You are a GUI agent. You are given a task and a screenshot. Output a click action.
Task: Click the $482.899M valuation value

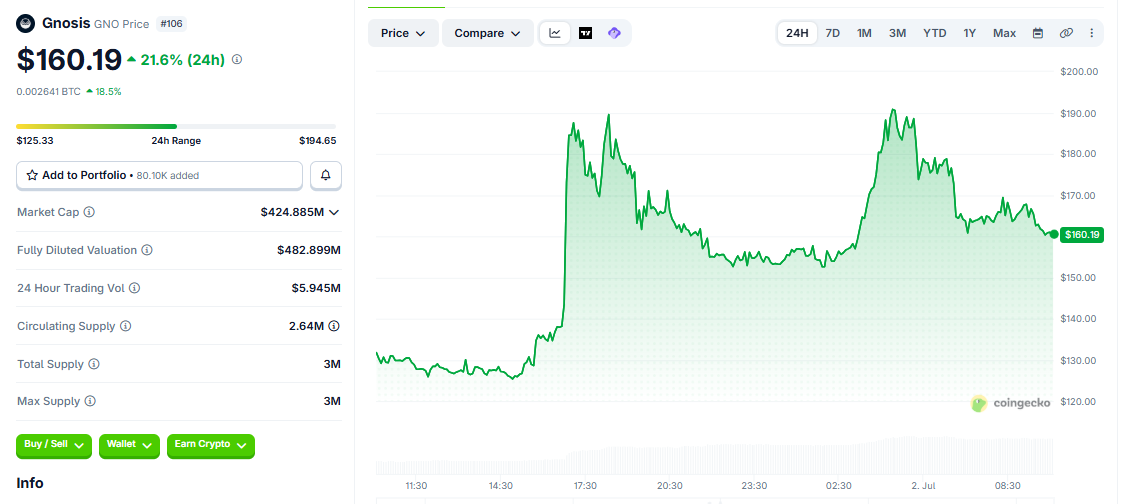pos(309,250)
